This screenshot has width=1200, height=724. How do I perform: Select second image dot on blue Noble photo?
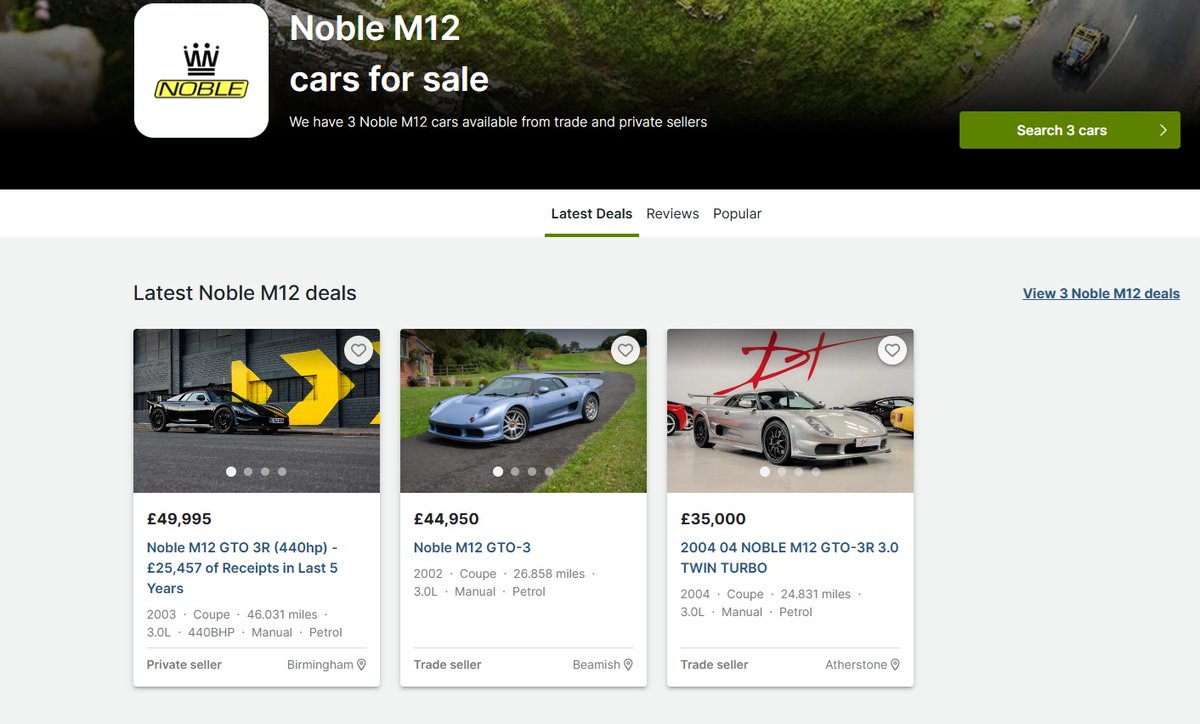[x=515, y=471]
